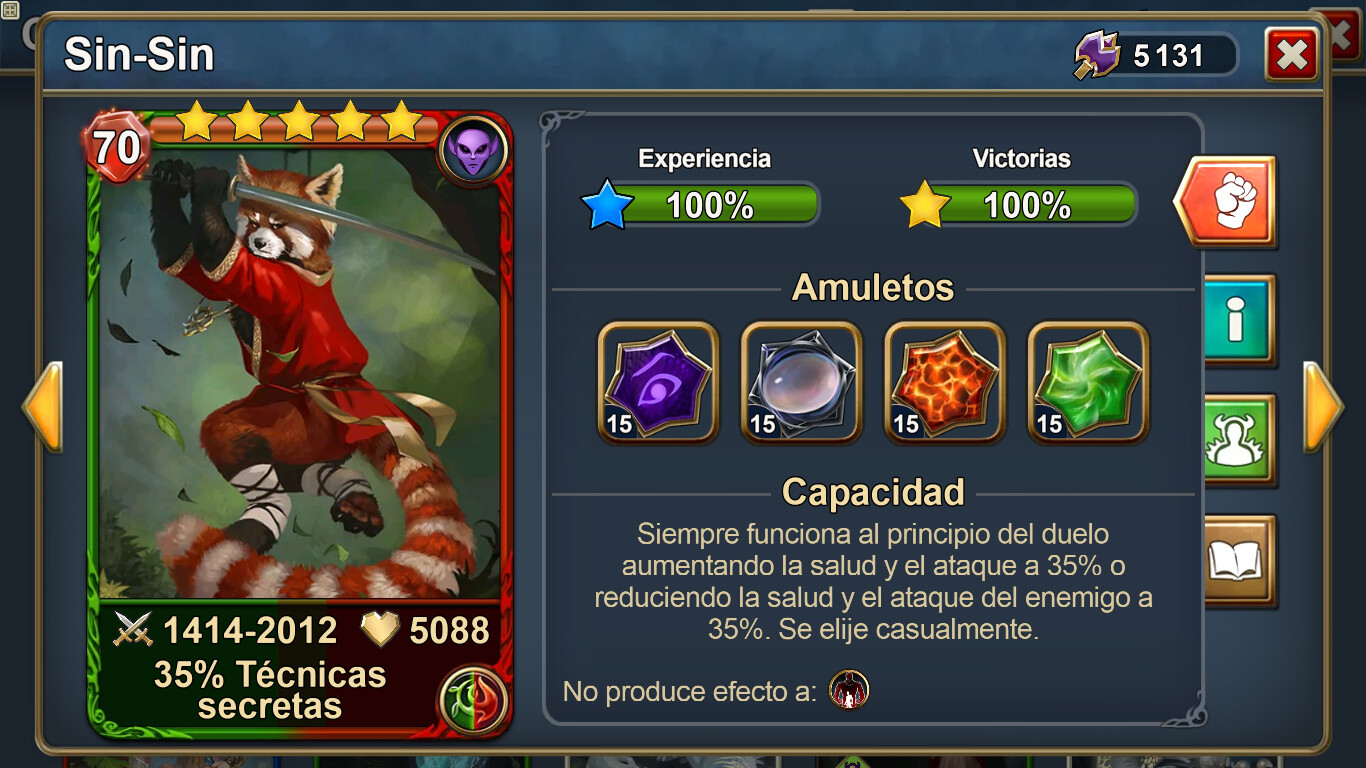Click the level 70 badge
1366x768 pixels.
[118, 147]
